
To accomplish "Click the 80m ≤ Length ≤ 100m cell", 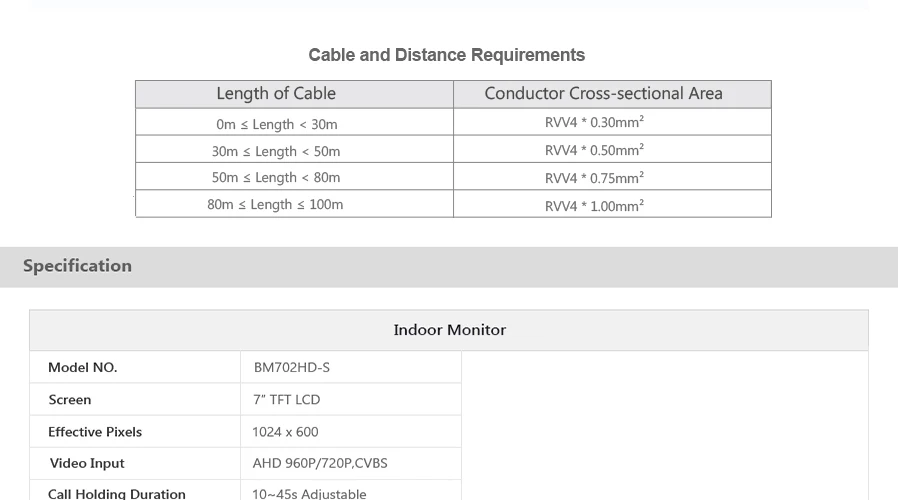I will tap(294, 204).
